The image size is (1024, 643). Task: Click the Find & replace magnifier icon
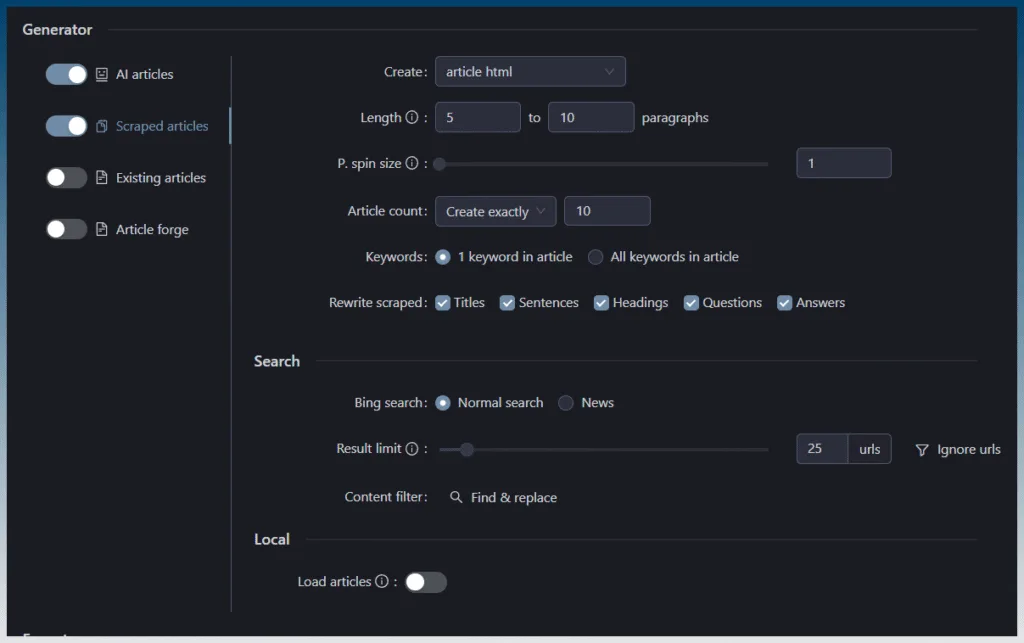click(x=456, y=497)
